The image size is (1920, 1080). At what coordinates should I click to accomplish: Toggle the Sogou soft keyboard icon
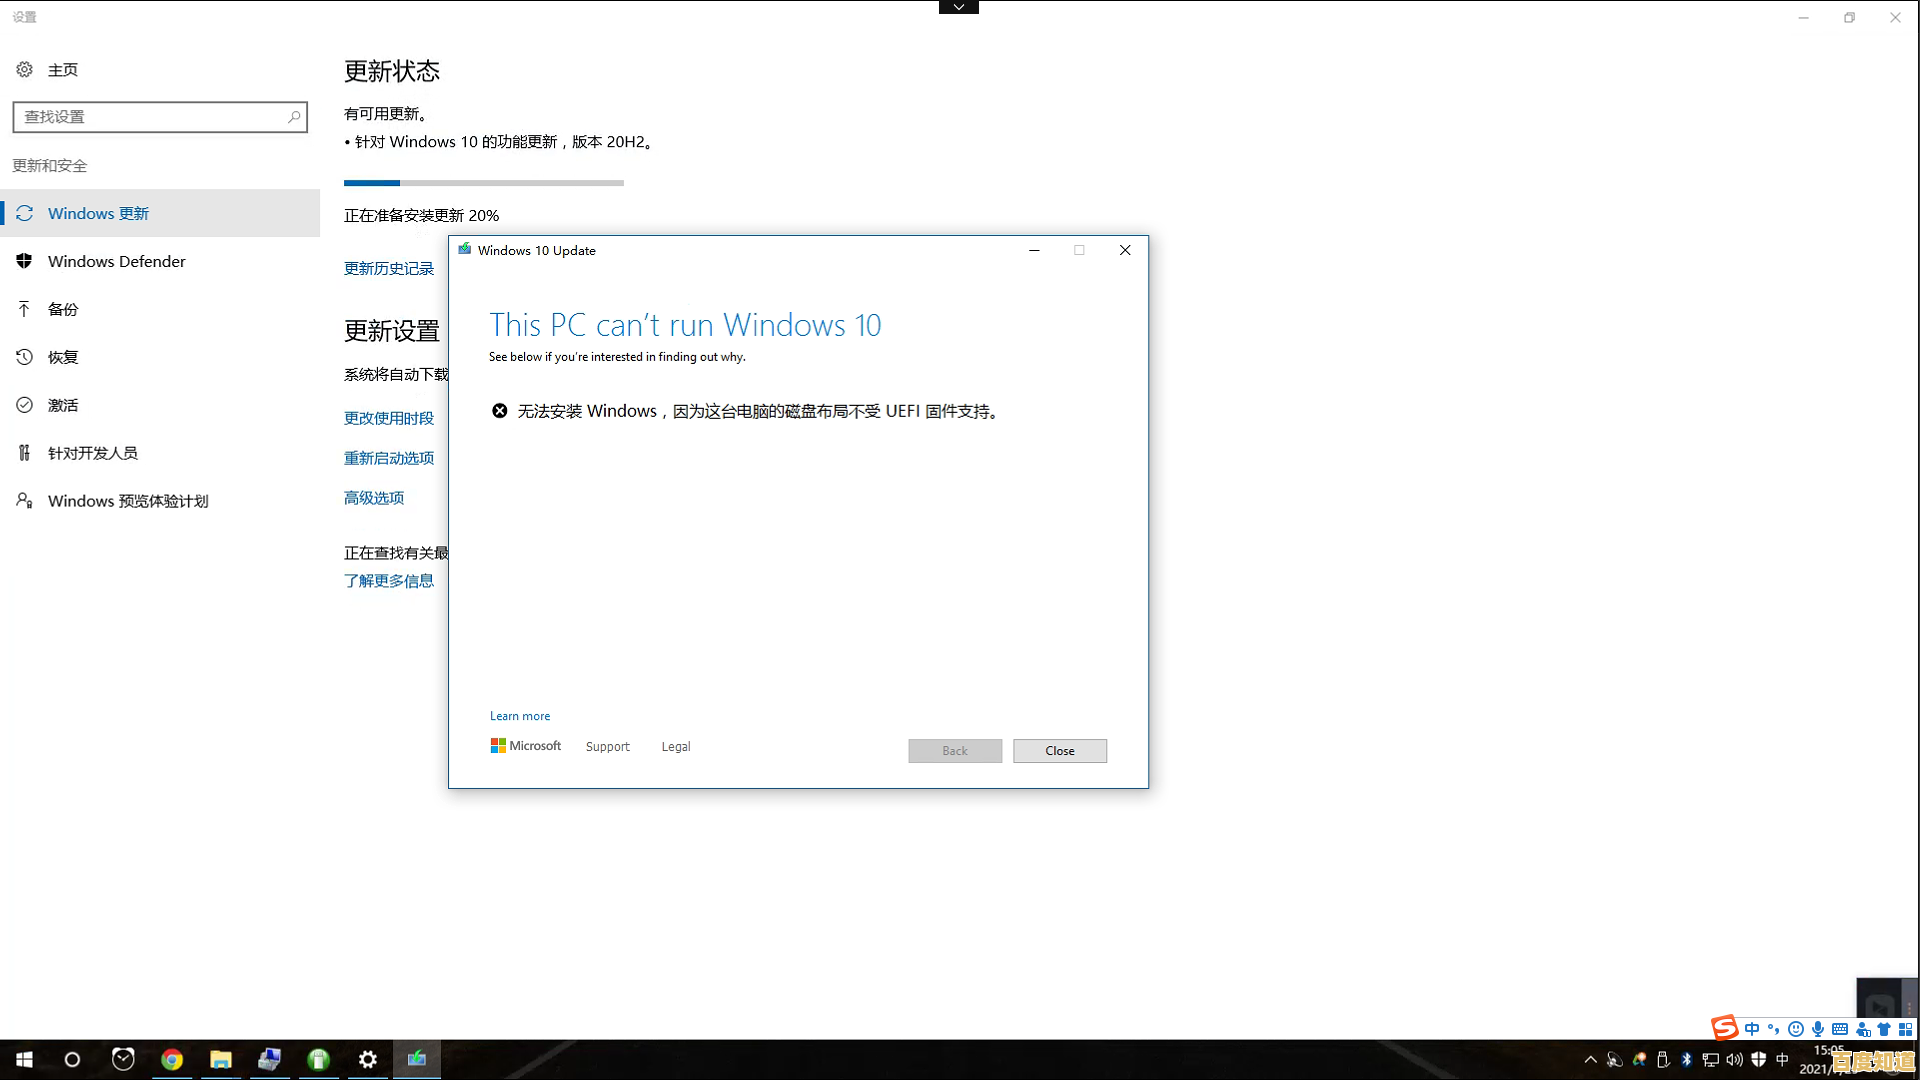(1840, 1028)
